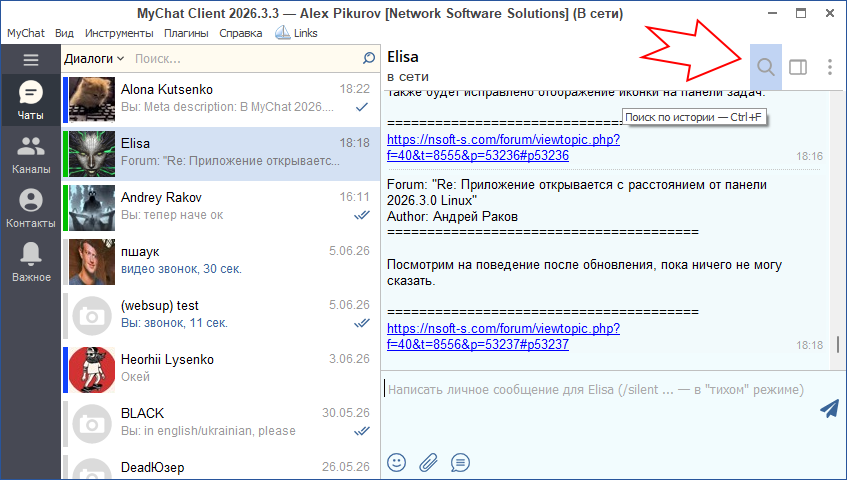The image size is (847, 480).
Task: Open the Контакты section
Action: [31, 208]
